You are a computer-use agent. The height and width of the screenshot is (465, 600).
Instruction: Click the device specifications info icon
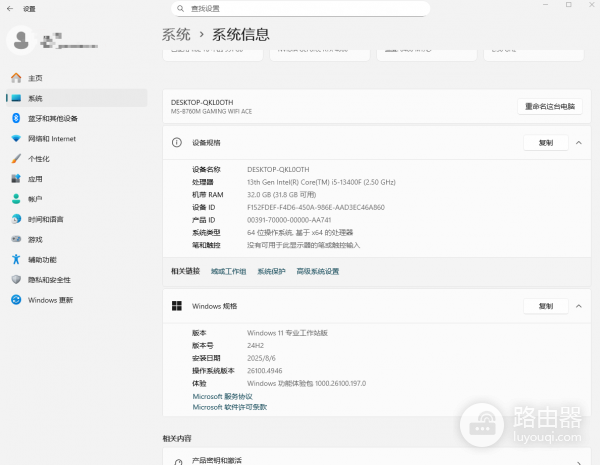click(177, 143)
